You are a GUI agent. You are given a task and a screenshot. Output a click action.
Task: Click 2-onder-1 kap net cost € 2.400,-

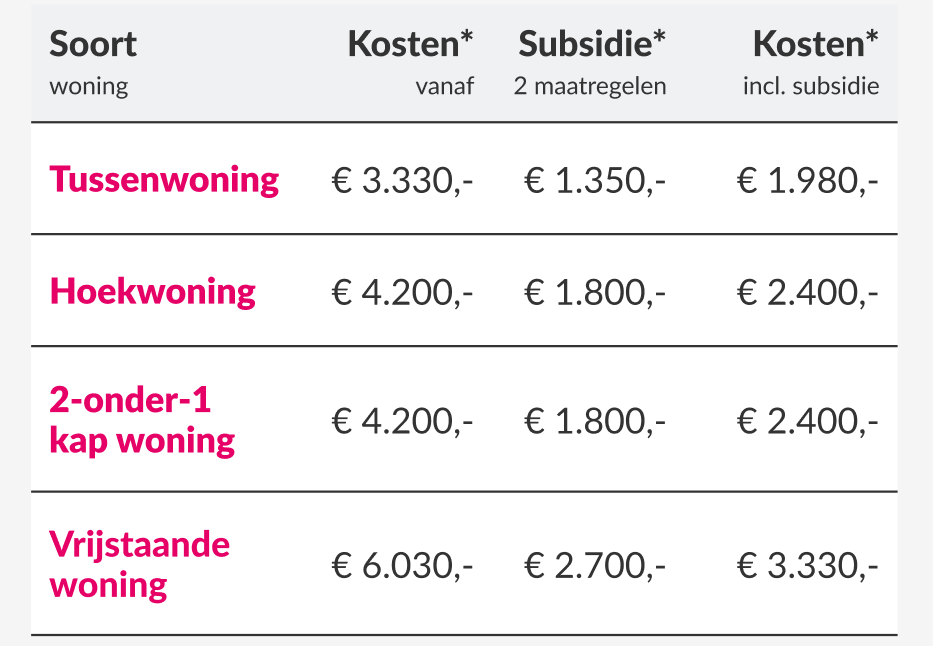click(x=807, y=421)
